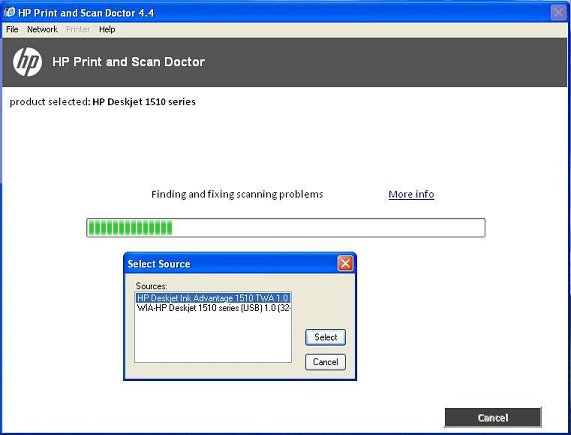
Task: Close the Select Source dialog with red X
Action: [345, 263]
